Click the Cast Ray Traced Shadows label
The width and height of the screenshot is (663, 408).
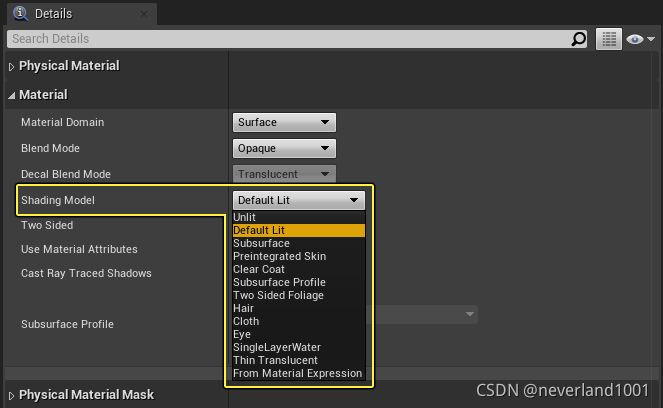tap(86, 273)
